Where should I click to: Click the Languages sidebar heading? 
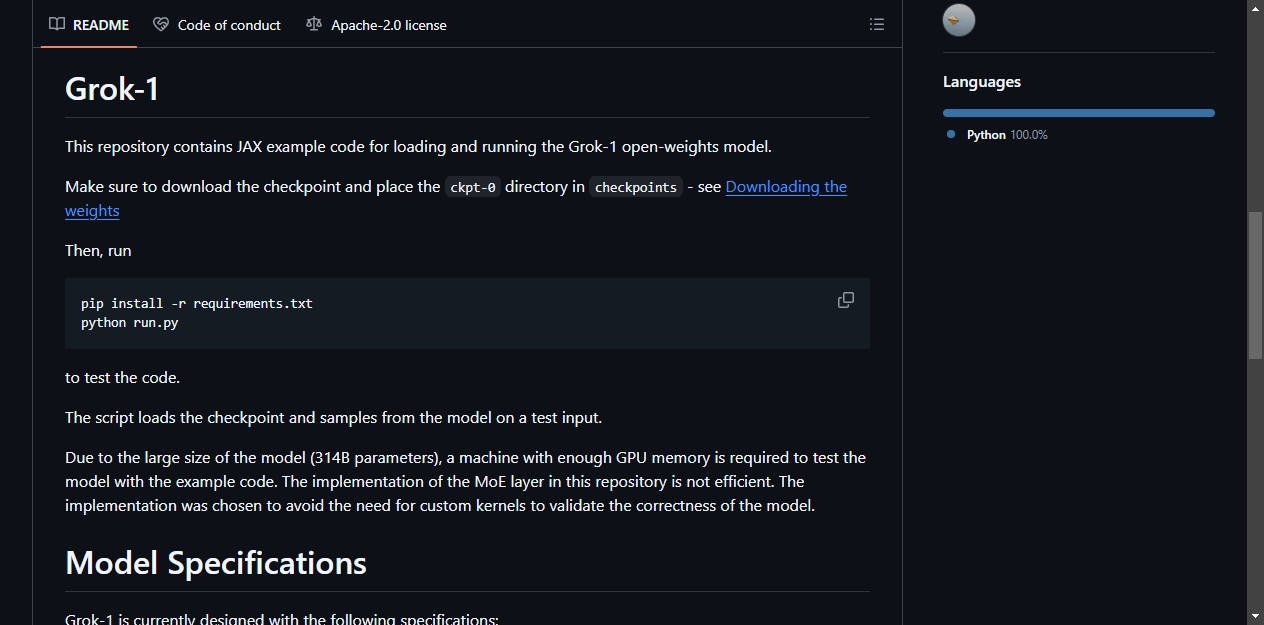(x=982, y=82)
